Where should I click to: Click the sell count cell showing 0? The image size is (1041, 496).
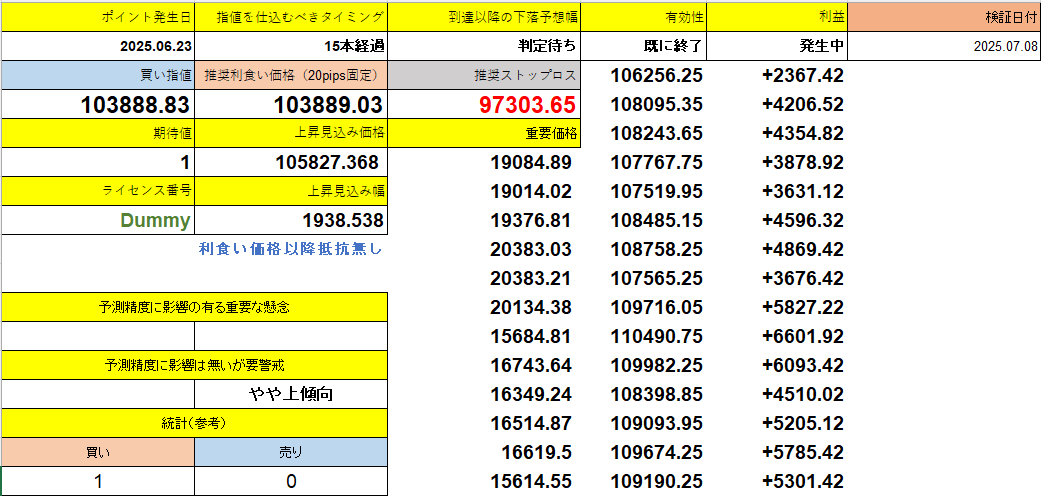click(x=291, y=481)
